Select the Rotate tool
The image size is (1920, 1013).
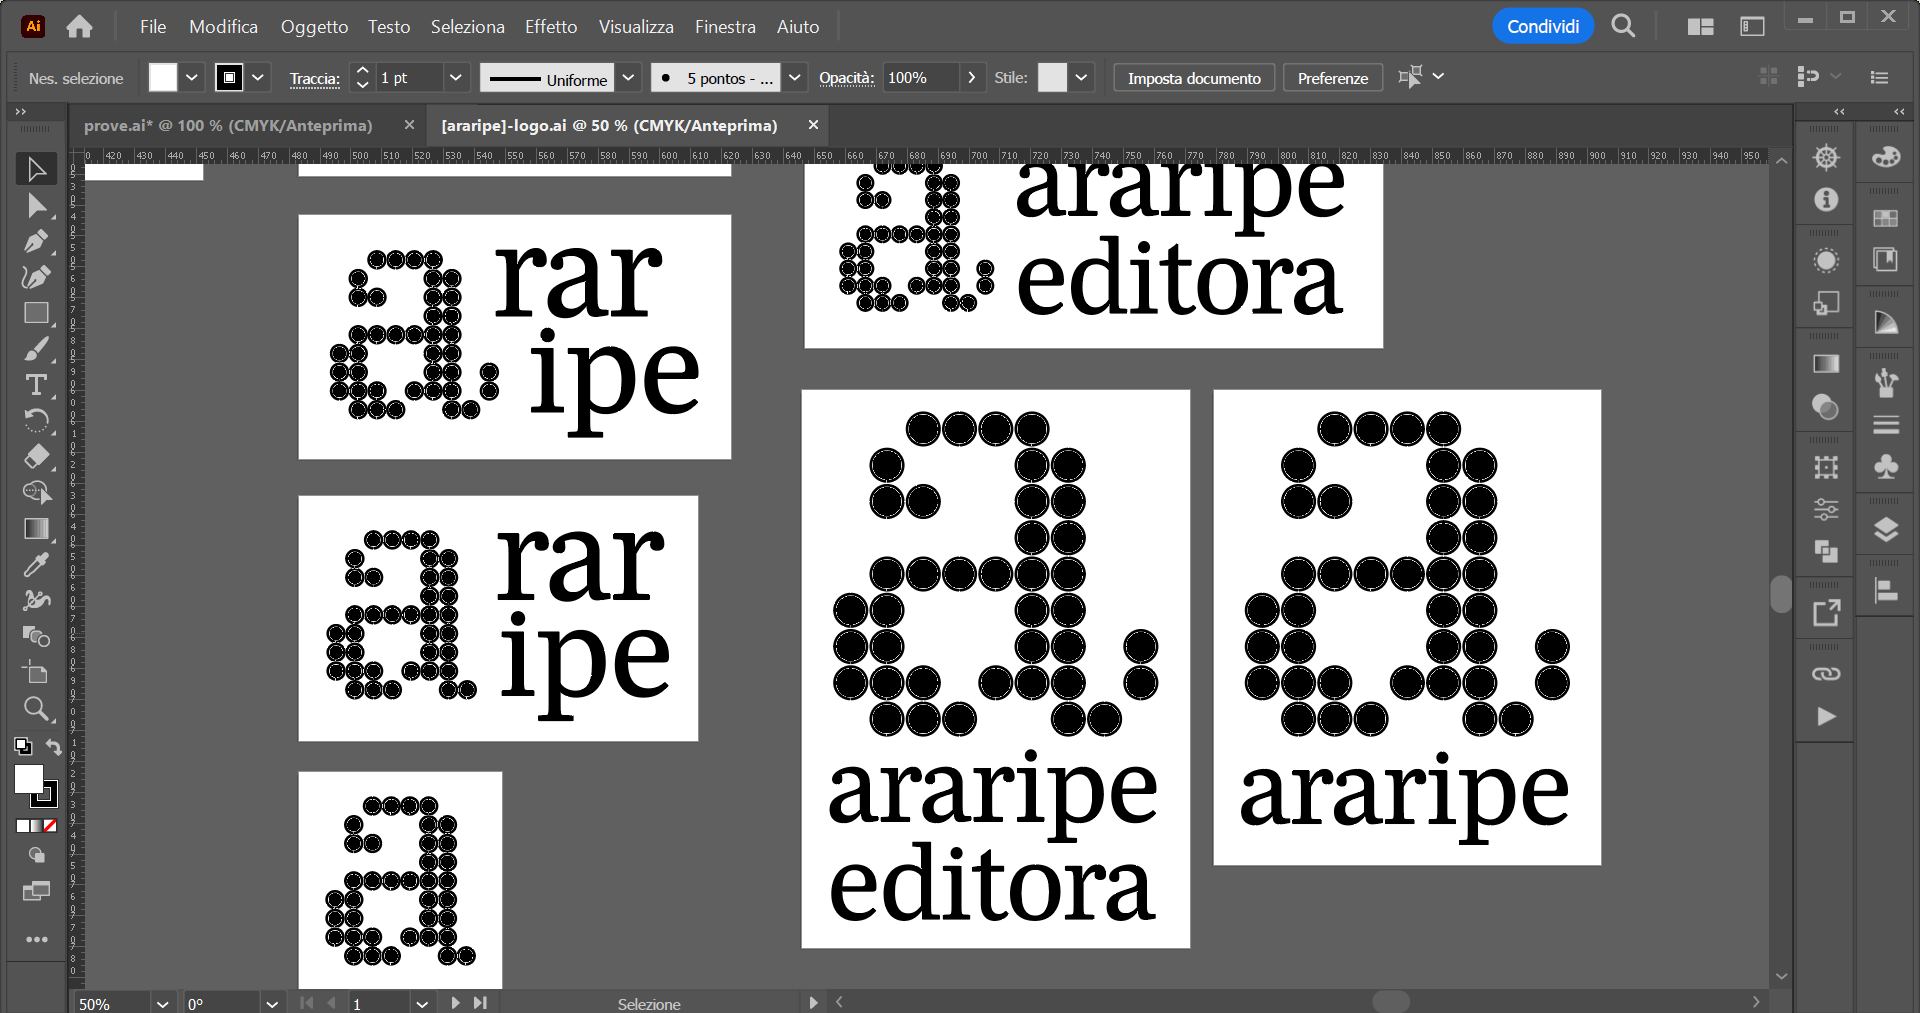pos(36,421)
